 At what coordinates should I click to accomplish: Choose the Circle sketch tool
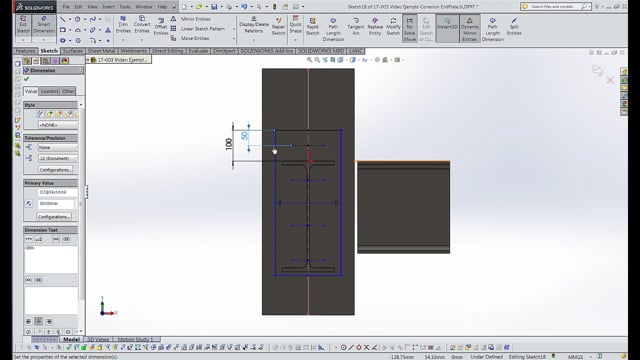[78, 19]
